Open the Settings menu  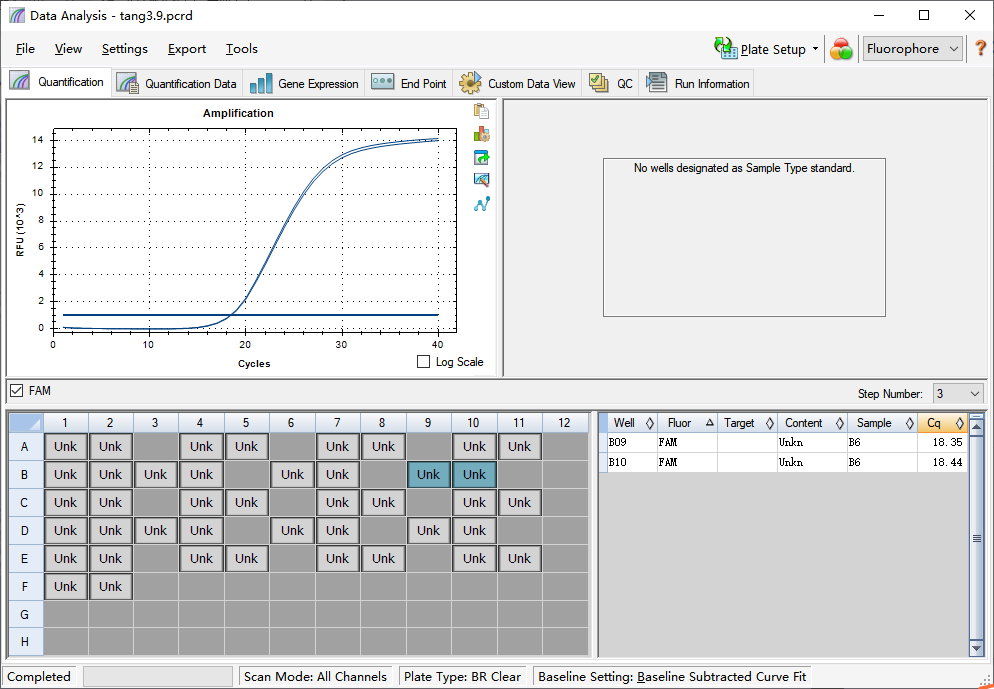click(124, 49)
